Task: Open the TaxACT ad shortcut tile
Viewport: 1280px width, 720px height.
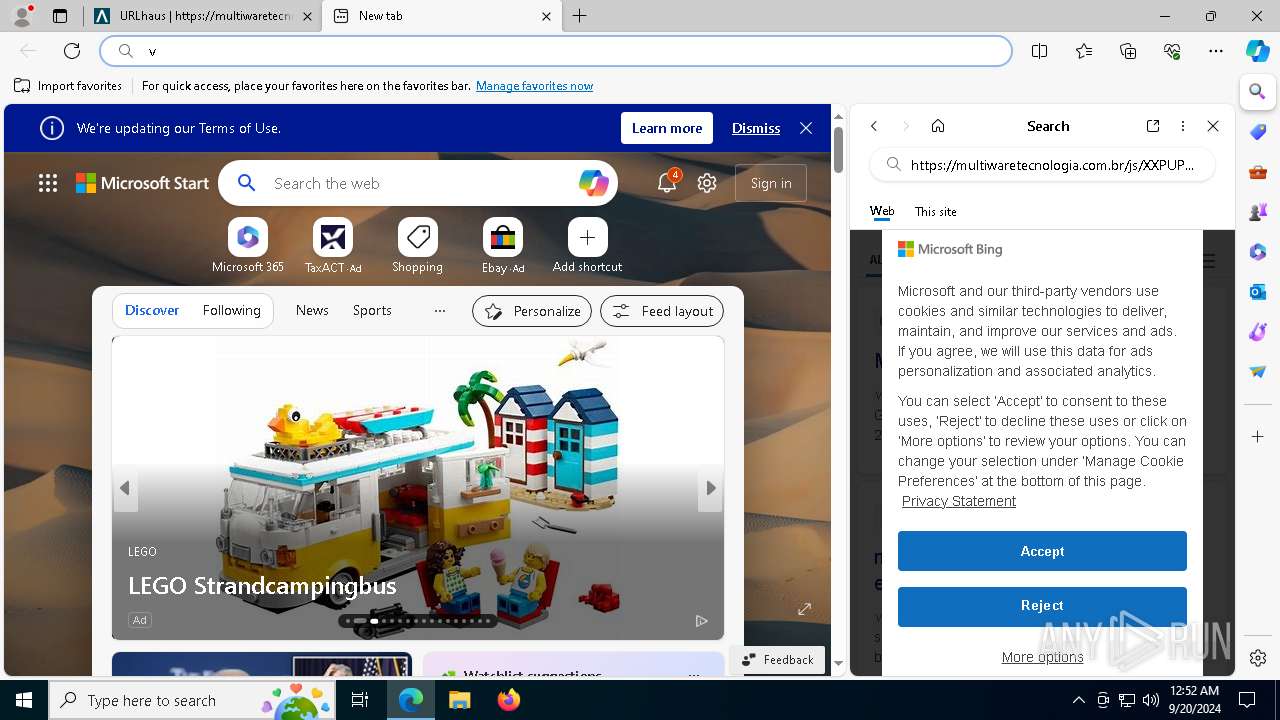Action: pos(333,246)
